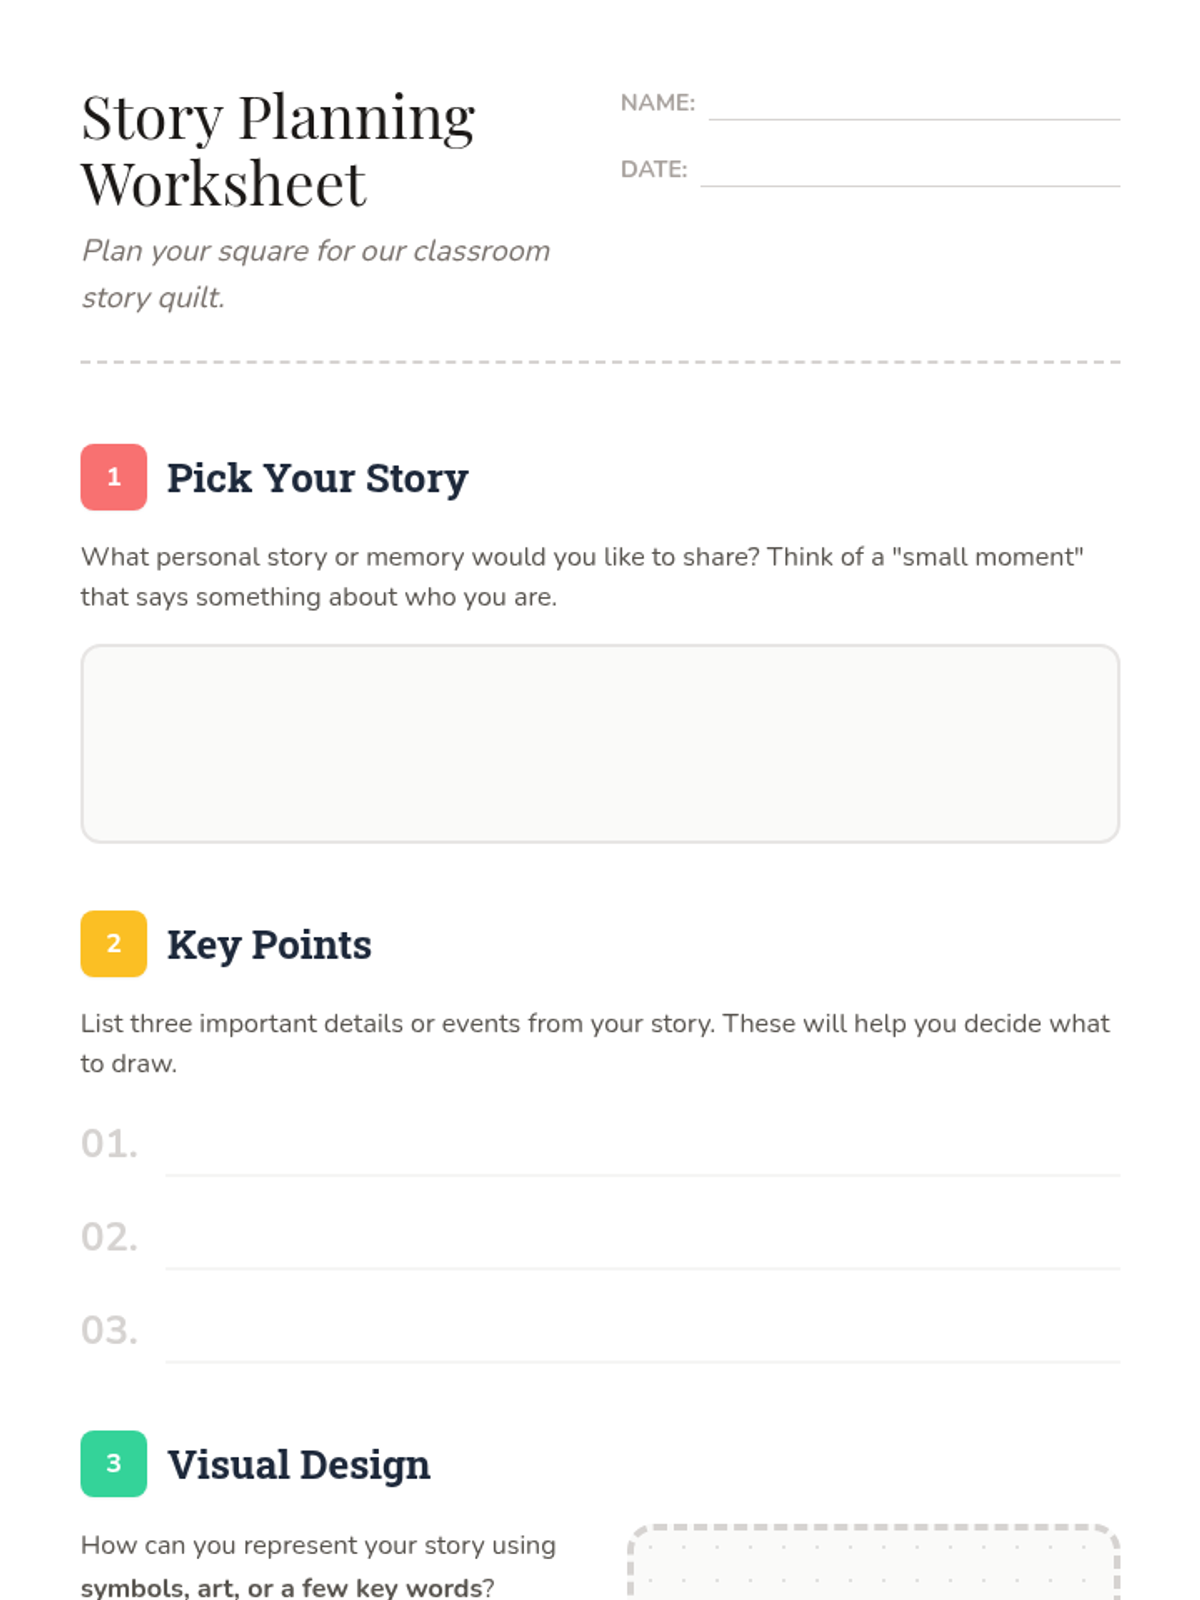Select the 'Key Points' heading
The height and width of the screenshot is (1600, 1200).
click(269, 944)
